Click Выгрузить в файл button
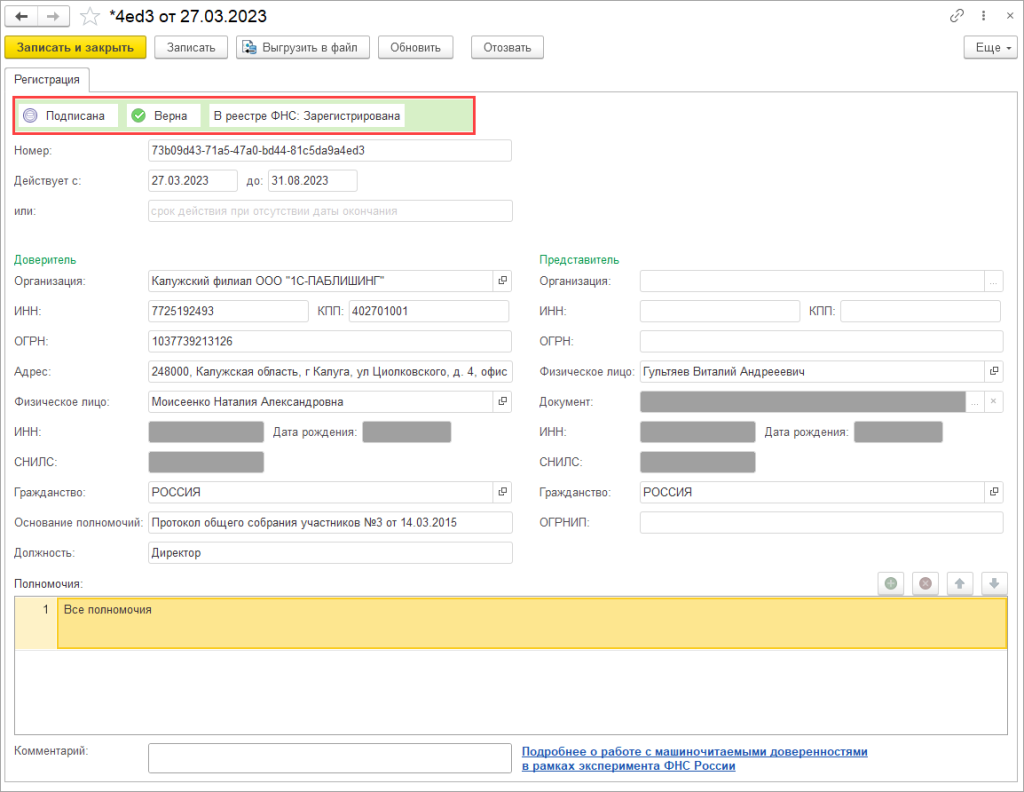 pyautogui.click(x=303, y=47)
